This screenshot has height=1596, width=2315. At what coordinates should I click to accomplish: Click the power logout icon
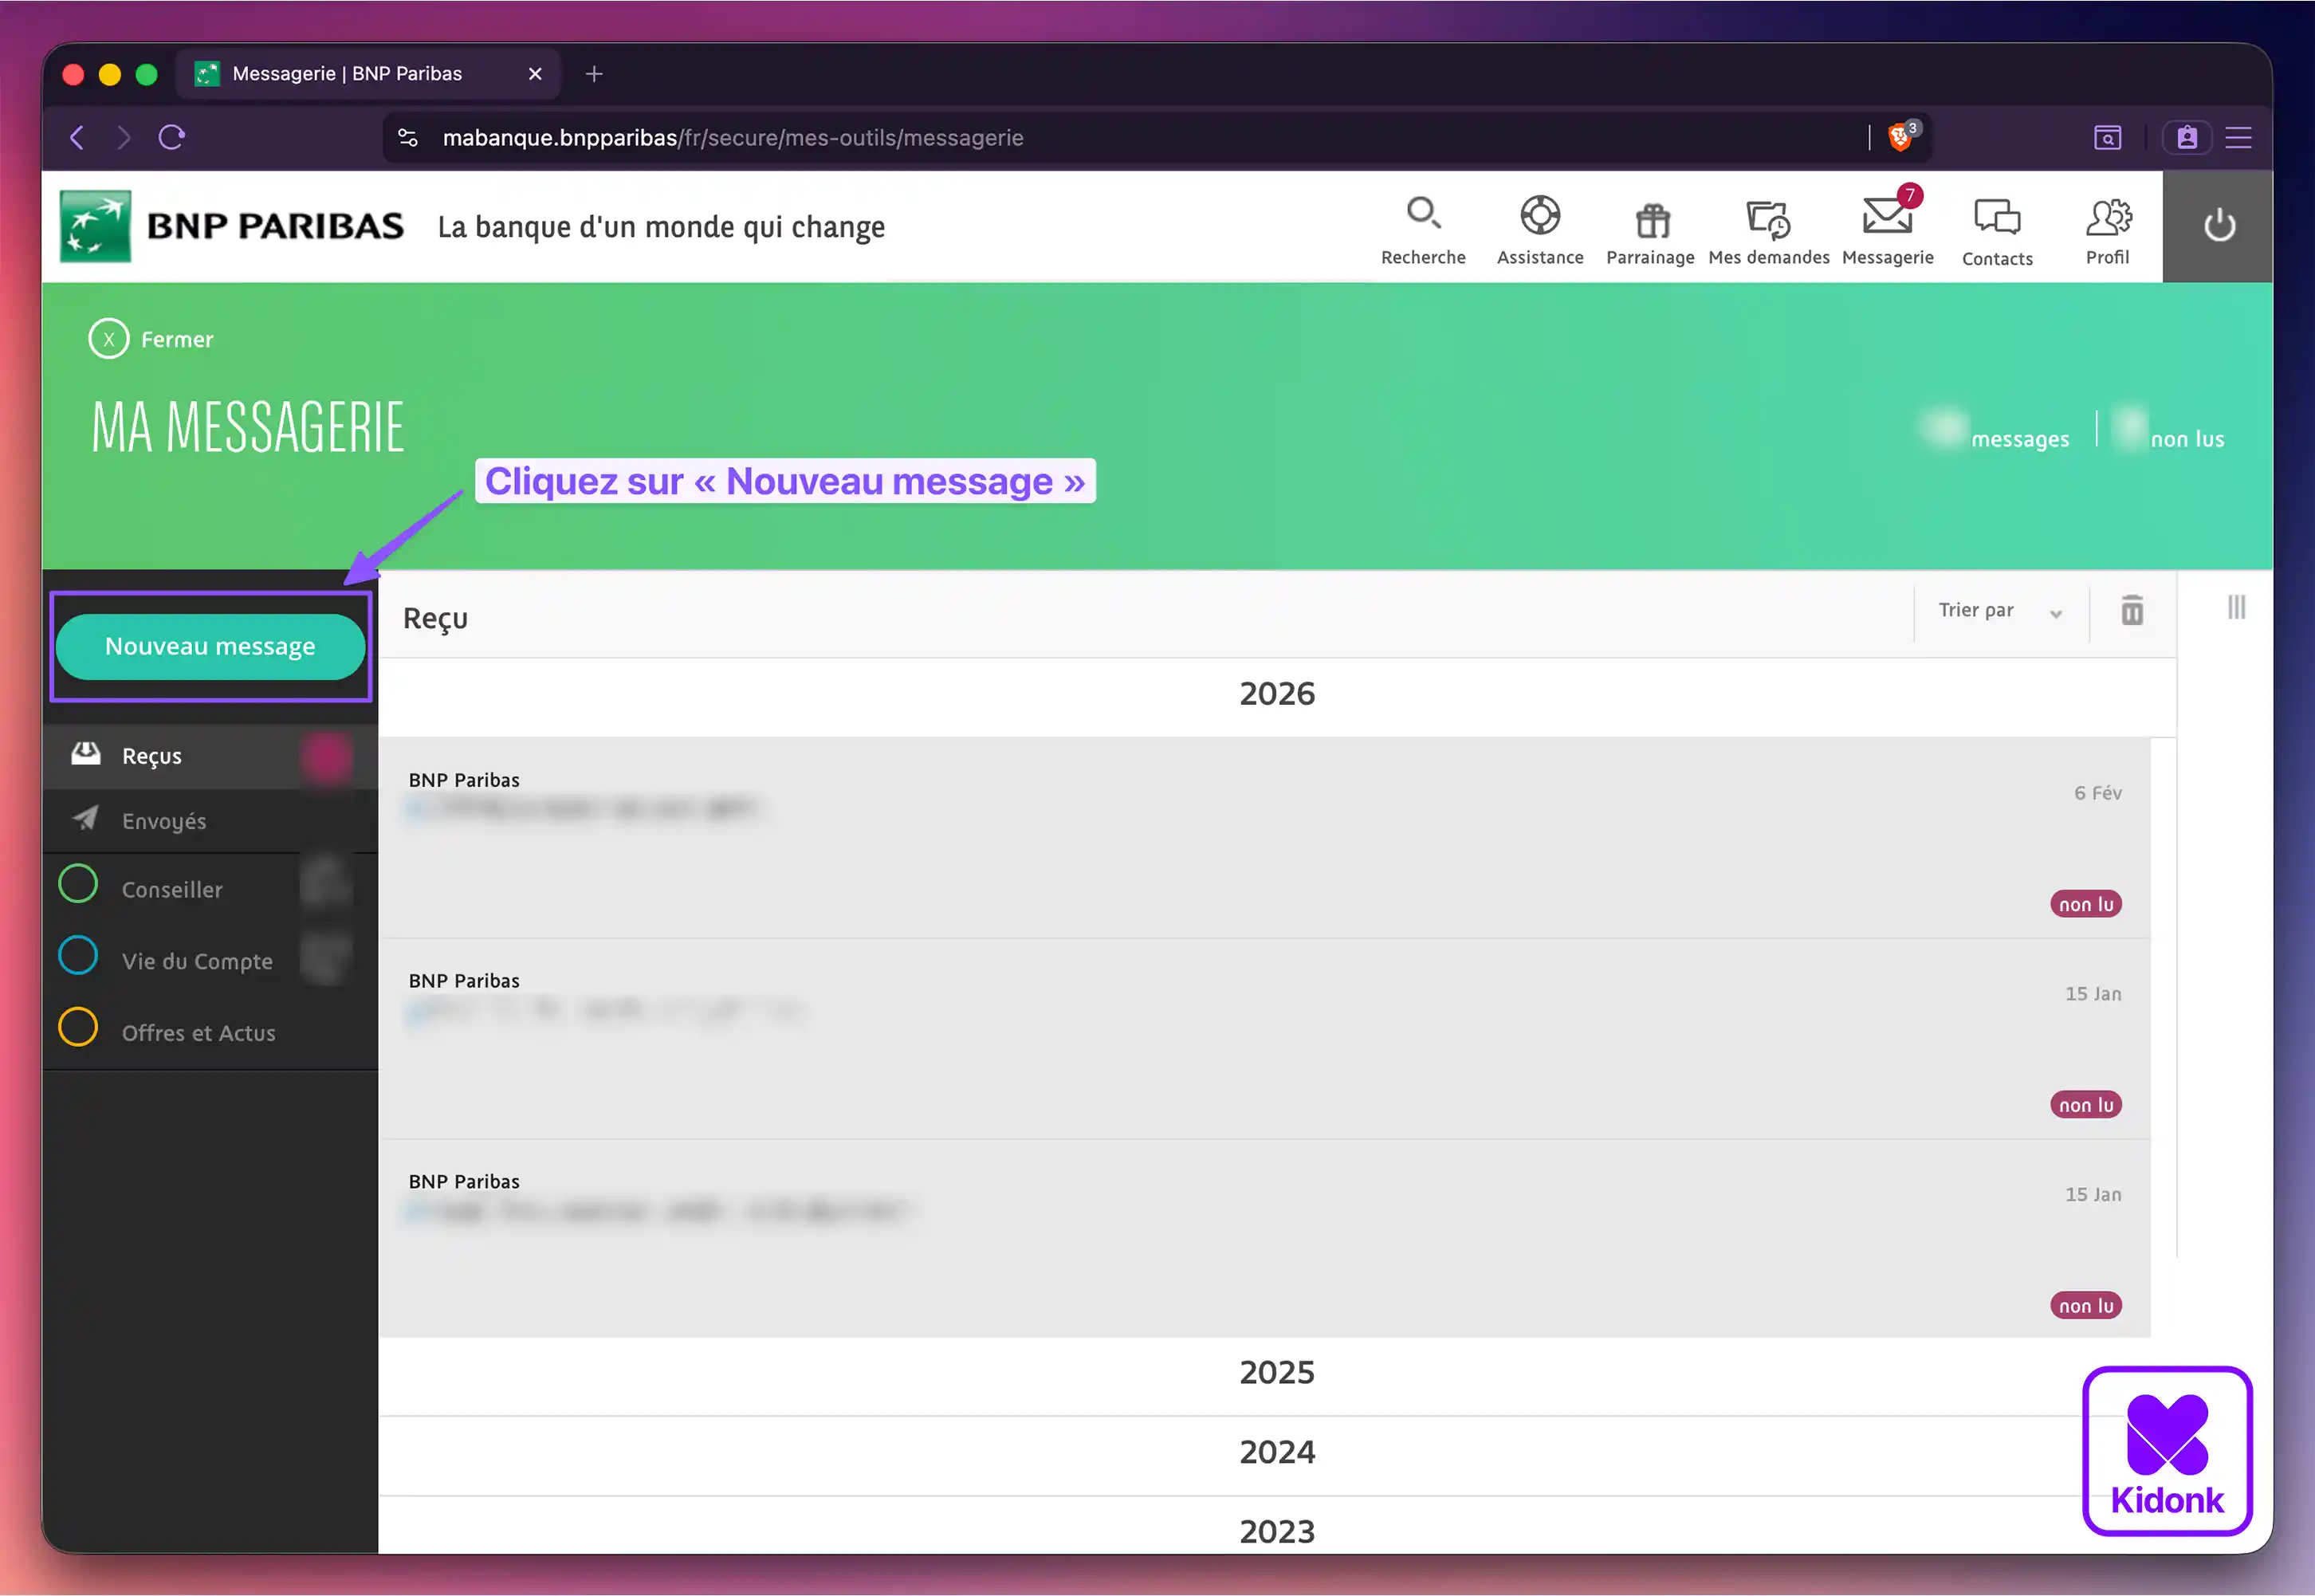click(x=2219, y=226)
